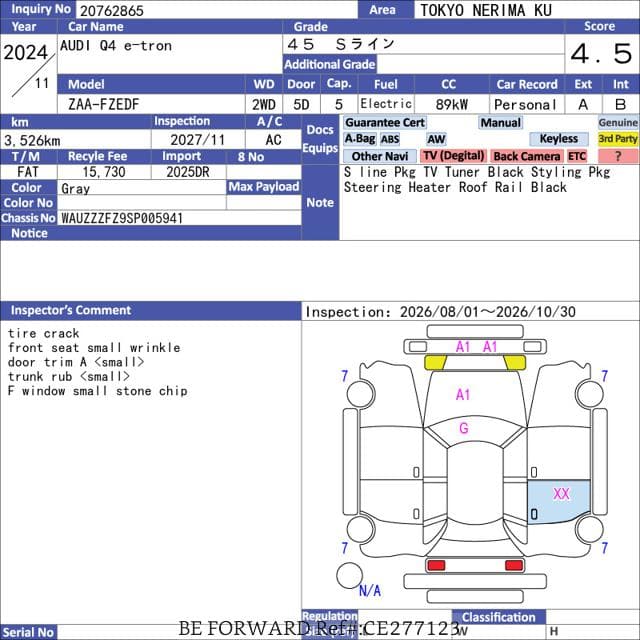Click the Keyless equipment tag
The height and width of the screenshot is (640, 640).
559,139
